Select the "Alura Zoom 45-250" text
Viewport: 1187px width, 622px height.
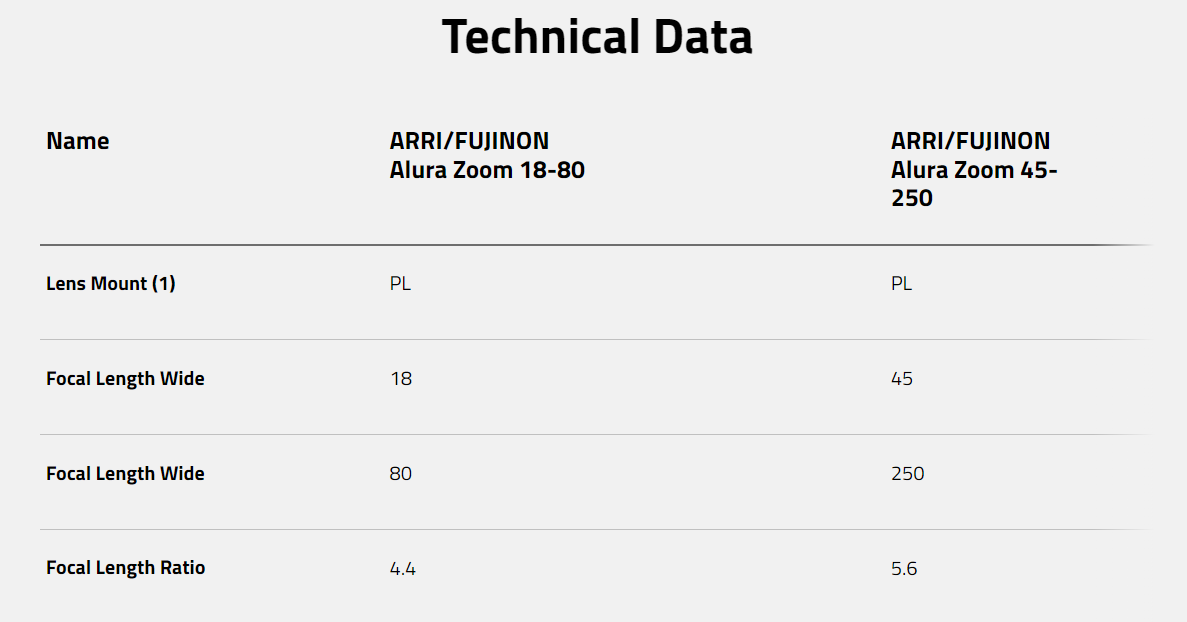[974, 184]
